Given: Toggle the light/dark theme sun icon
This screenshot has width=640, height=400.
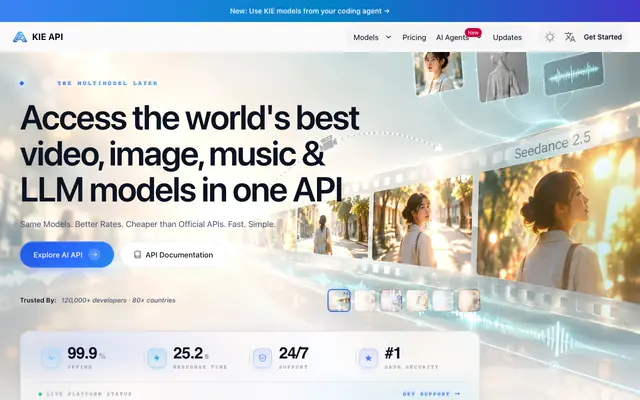Looking at the screenshot, I should click(x=550, y=37).
